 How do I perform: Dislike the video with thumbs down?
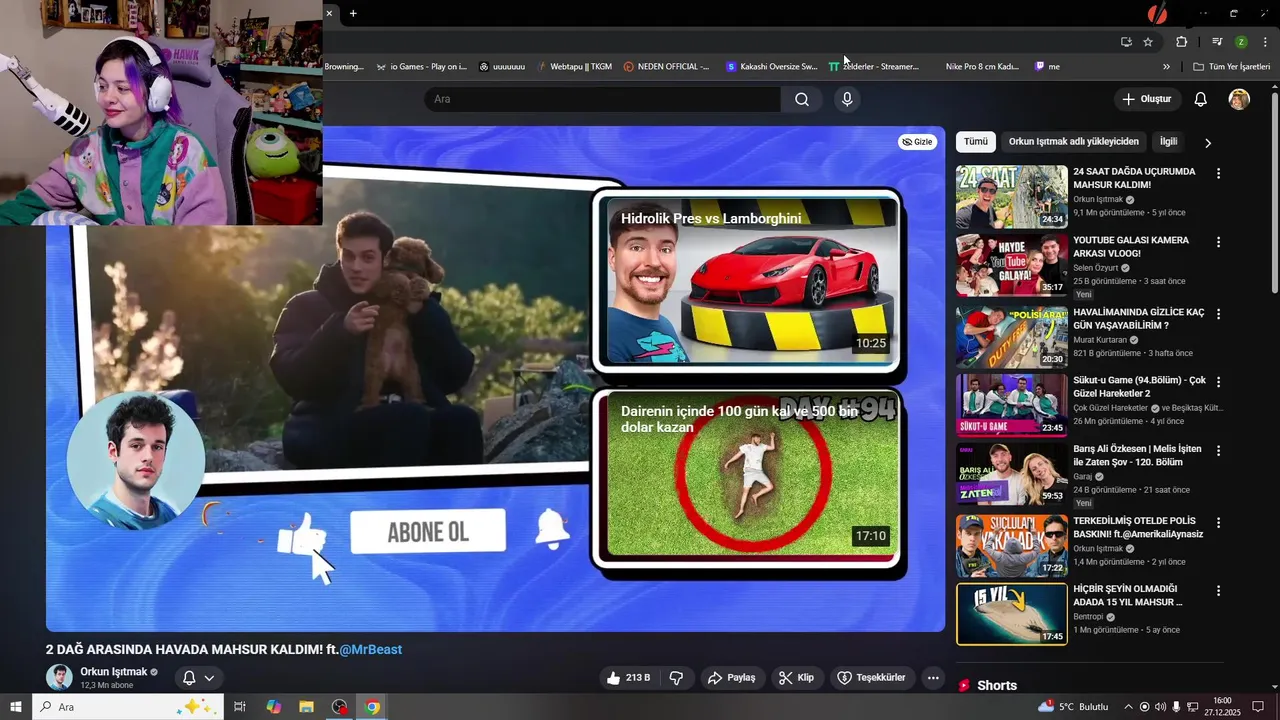tap(676, 678)
